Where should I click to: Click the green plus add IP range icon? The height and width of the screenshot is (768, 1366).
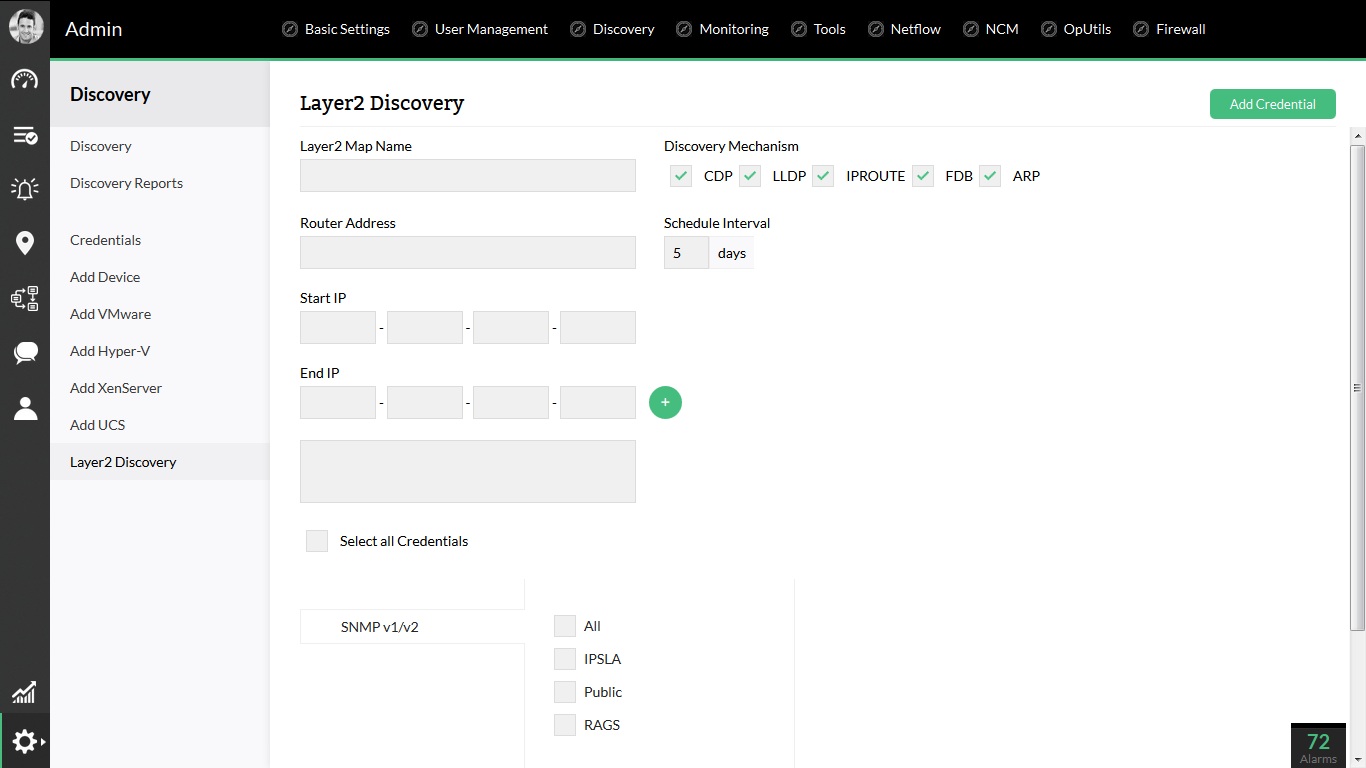click(665, 402)
